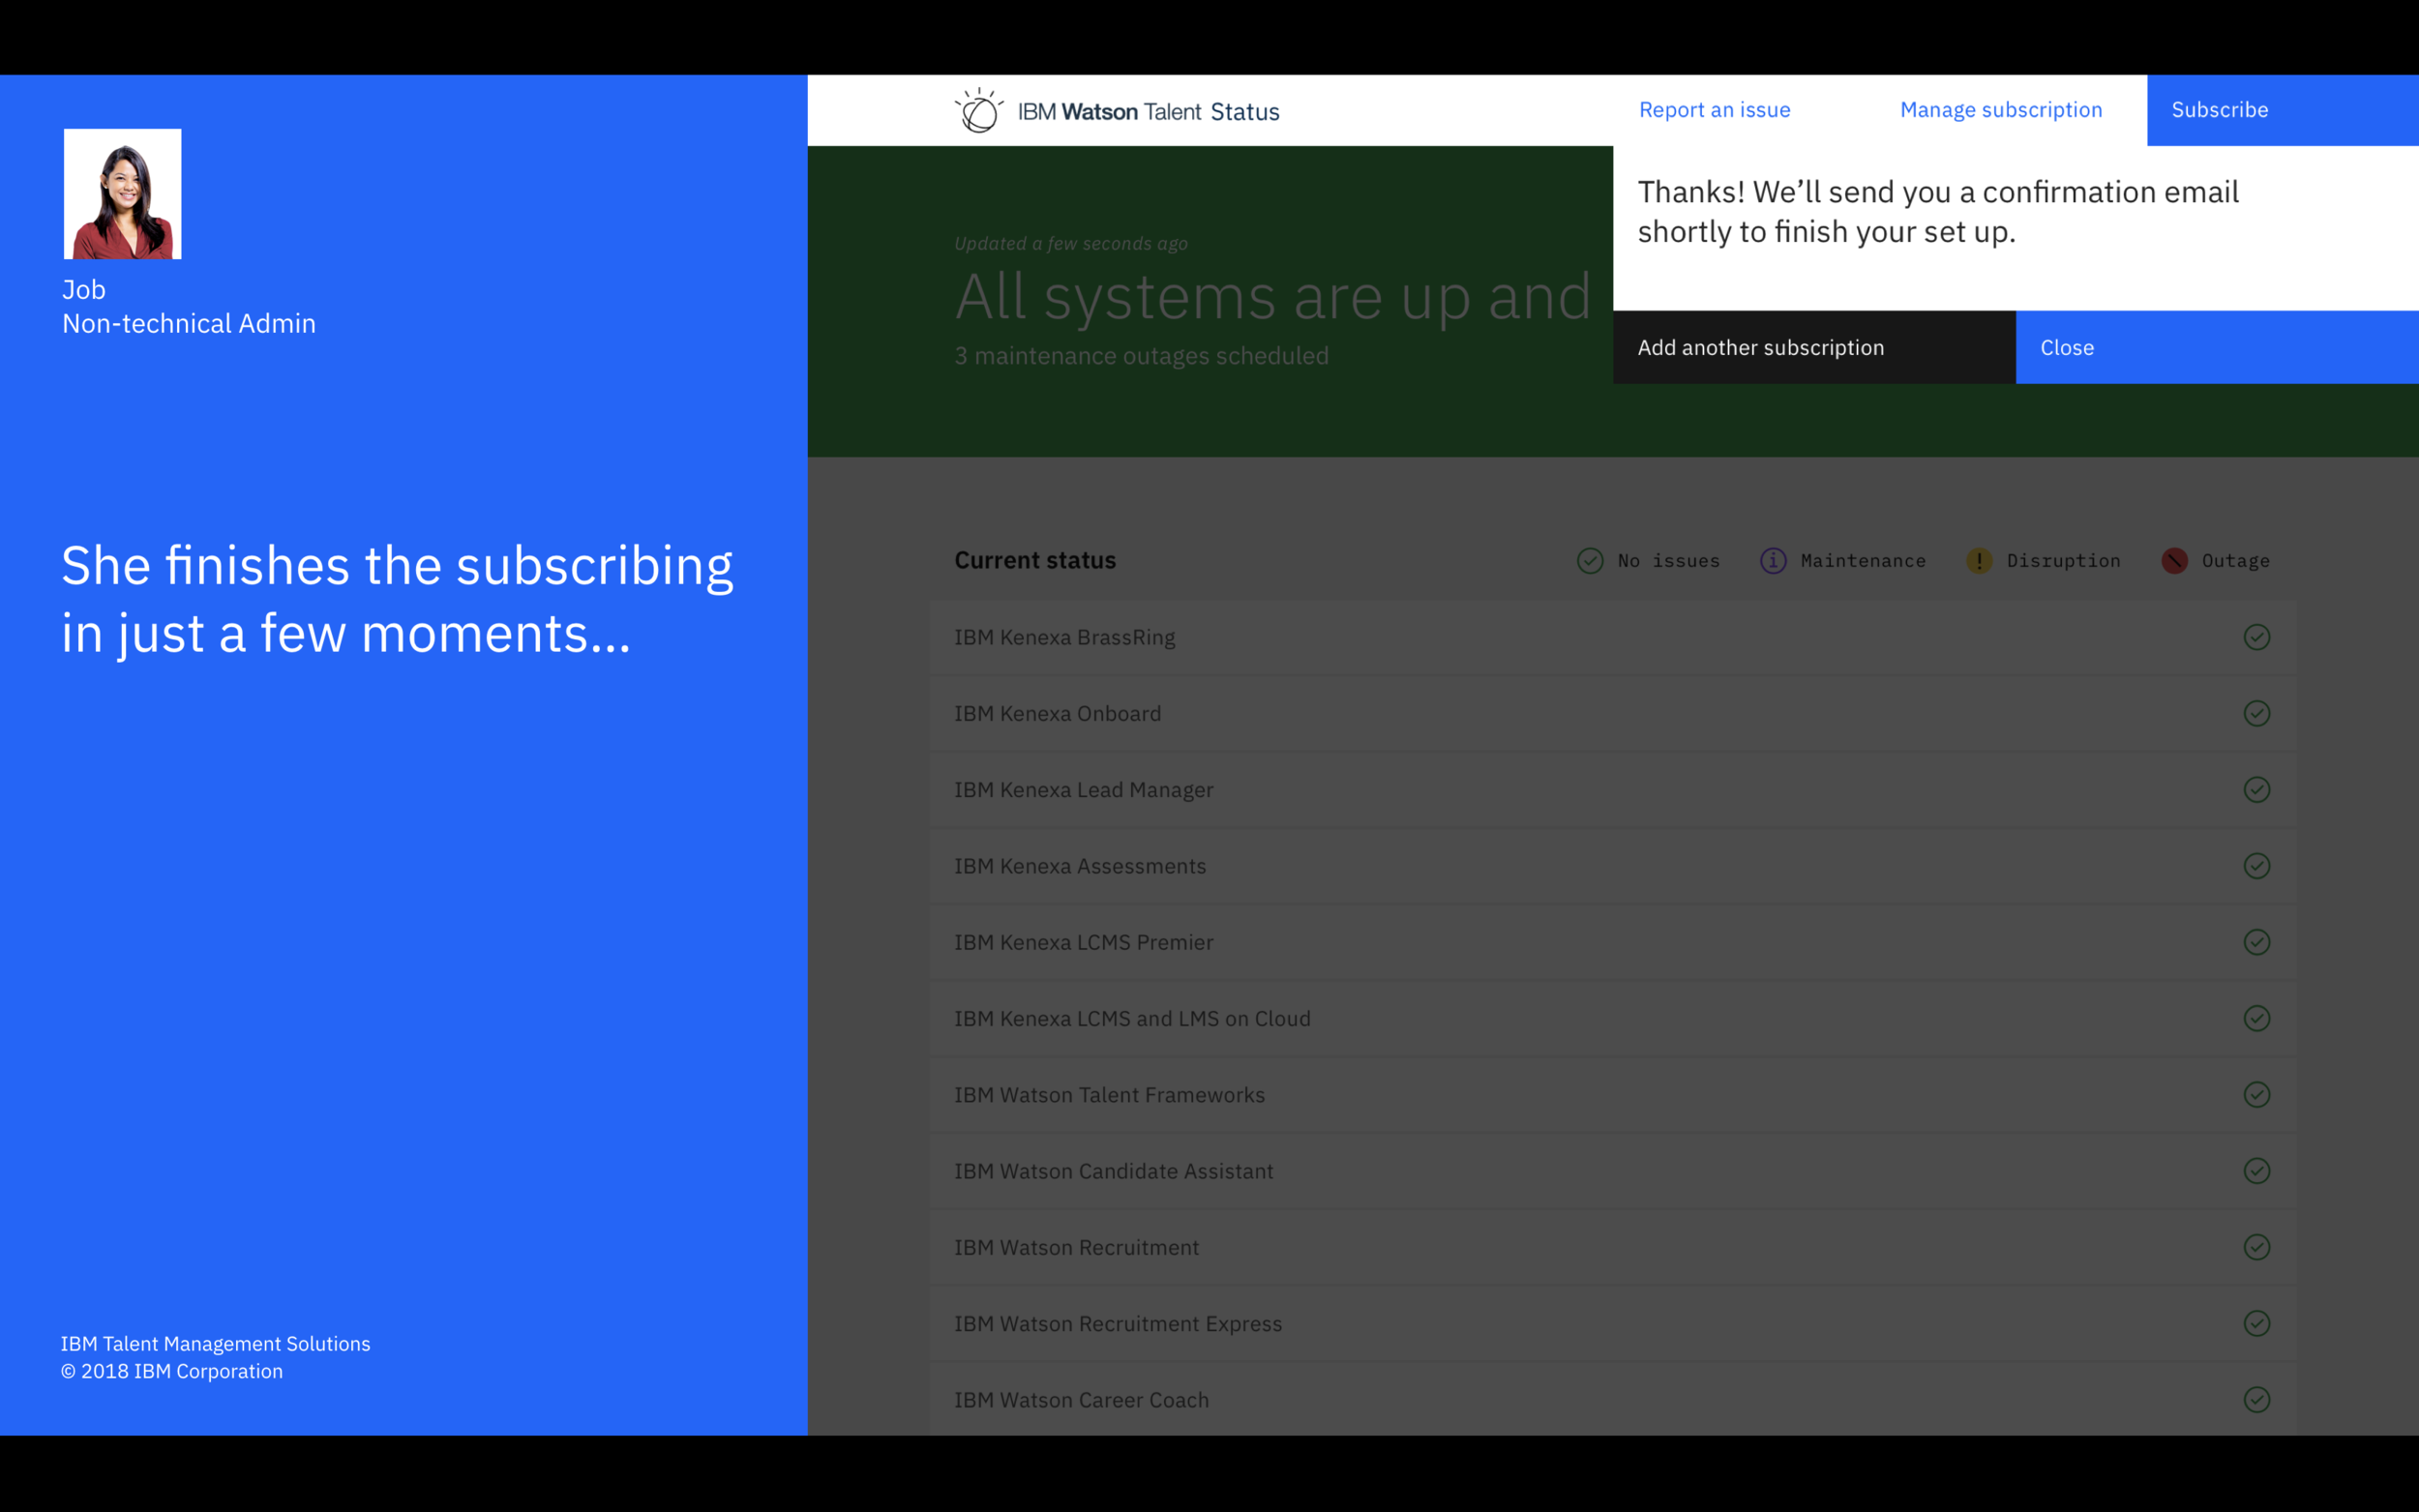Screen dimensions: 2419x1512
Task: Click status checkmark for IBM Watson Talent Frameworks
Action: click(x=2257, y=1095)
